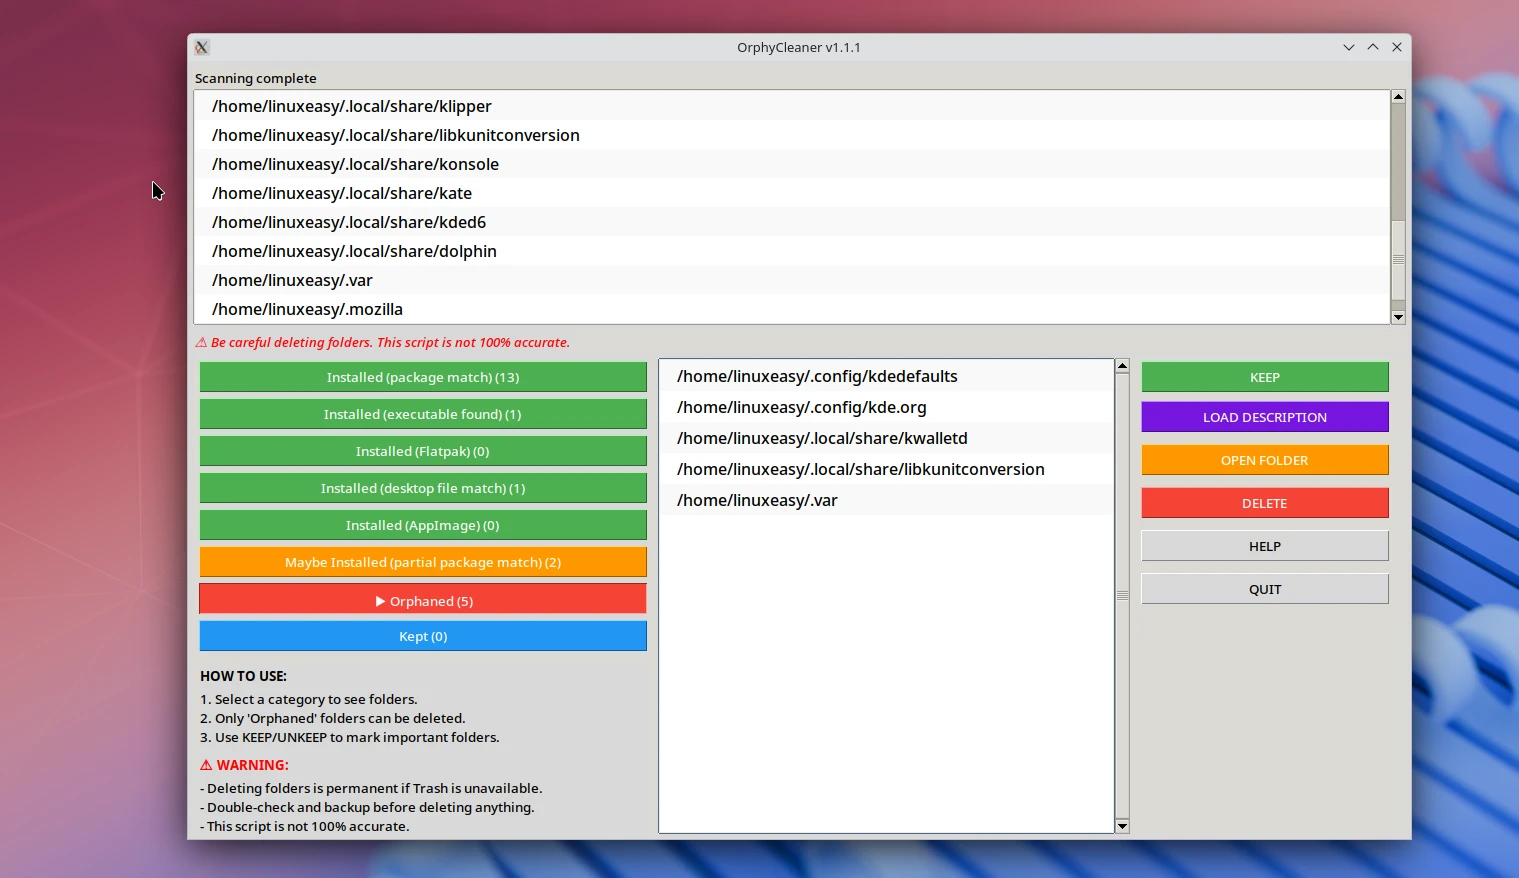Select the Installed (Flatpak) category

(423, 451)
